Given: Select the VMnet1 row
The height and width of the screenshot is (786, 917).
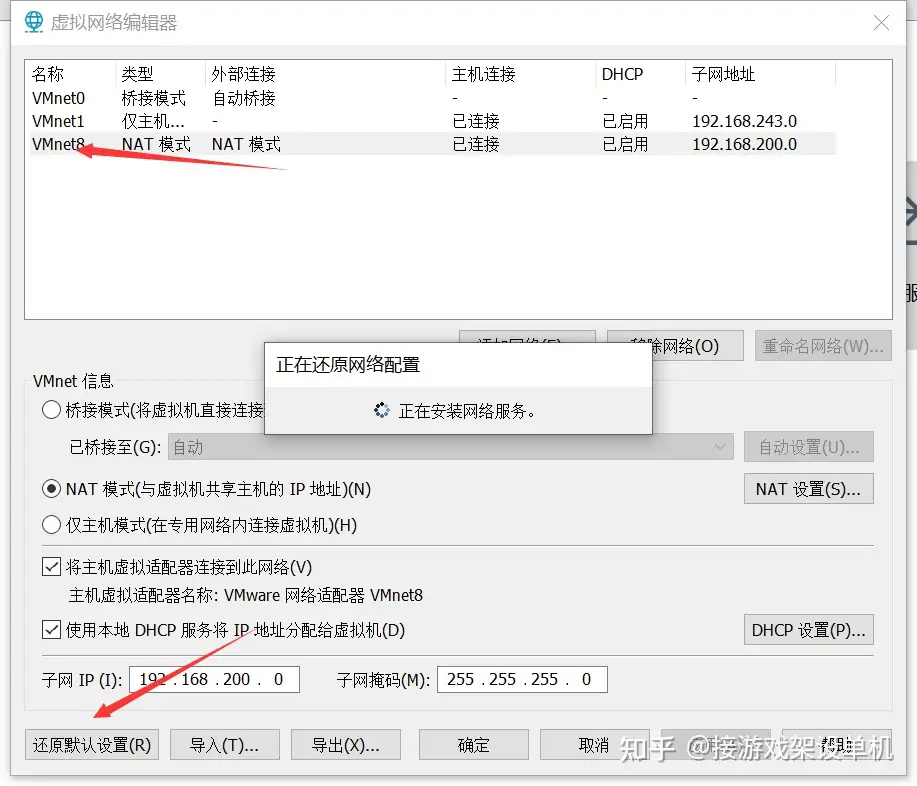Looking at the screenshot, I should [x=433, y=121].
